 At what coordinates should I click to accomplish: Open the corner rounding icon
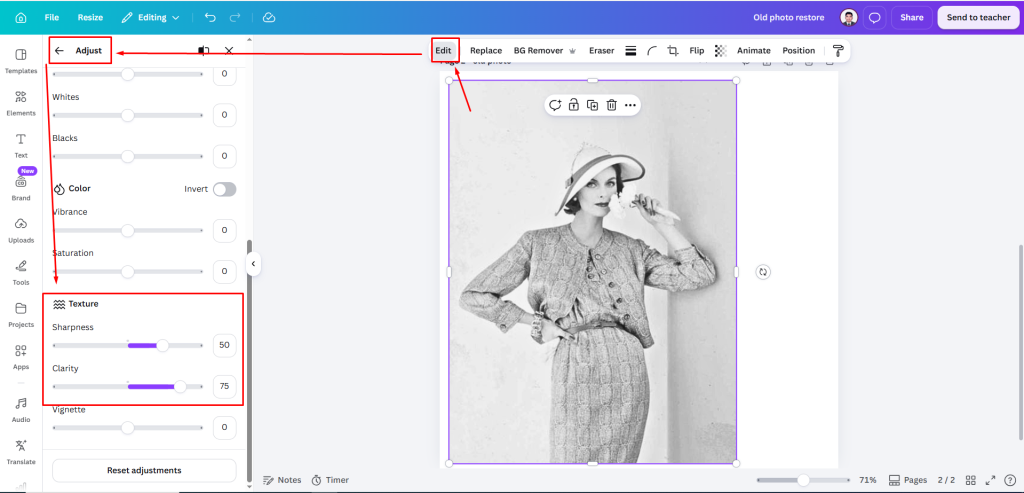click(x=652, y=50)
